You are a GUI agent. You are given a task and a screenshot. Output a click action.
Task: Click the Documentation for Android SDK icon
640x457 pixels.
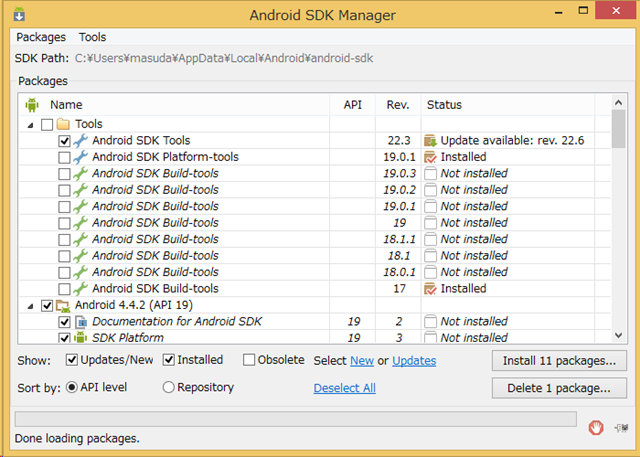(81, 322)
